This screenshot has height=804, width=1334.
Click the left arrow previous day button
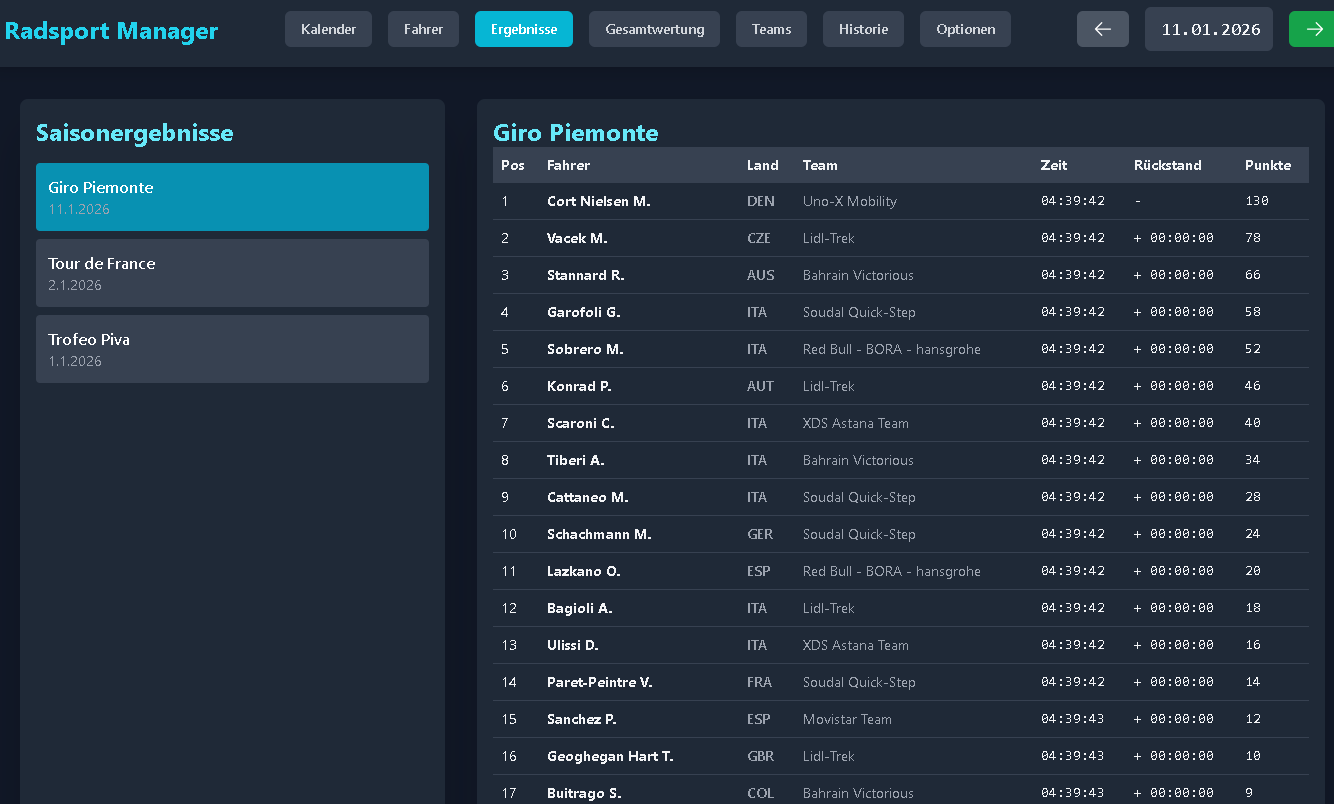tap(1102, 29)
